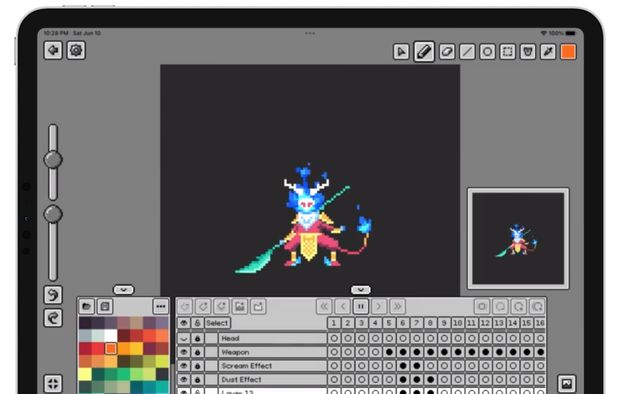Toggle lock on the Head layer
618x394 pixels.
coord(197,338)
